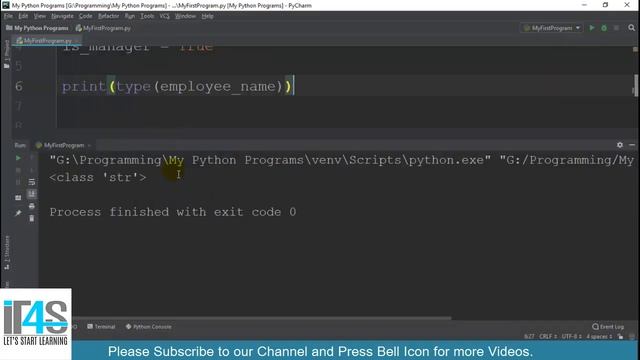The width and height of the screenshot is (640, 360).
Task: Open the VCS menu
Action: pyautogui.click(x=164, y=16)
